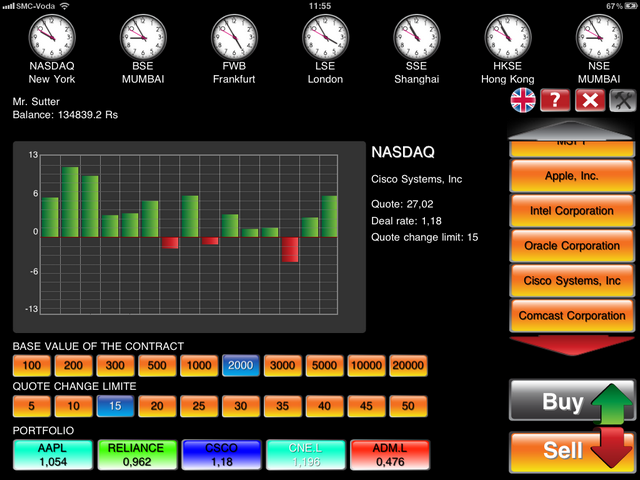Choose Cisco Systems, Inc in the company list
Screen dimensions: 640x480
tap(572, 280)
